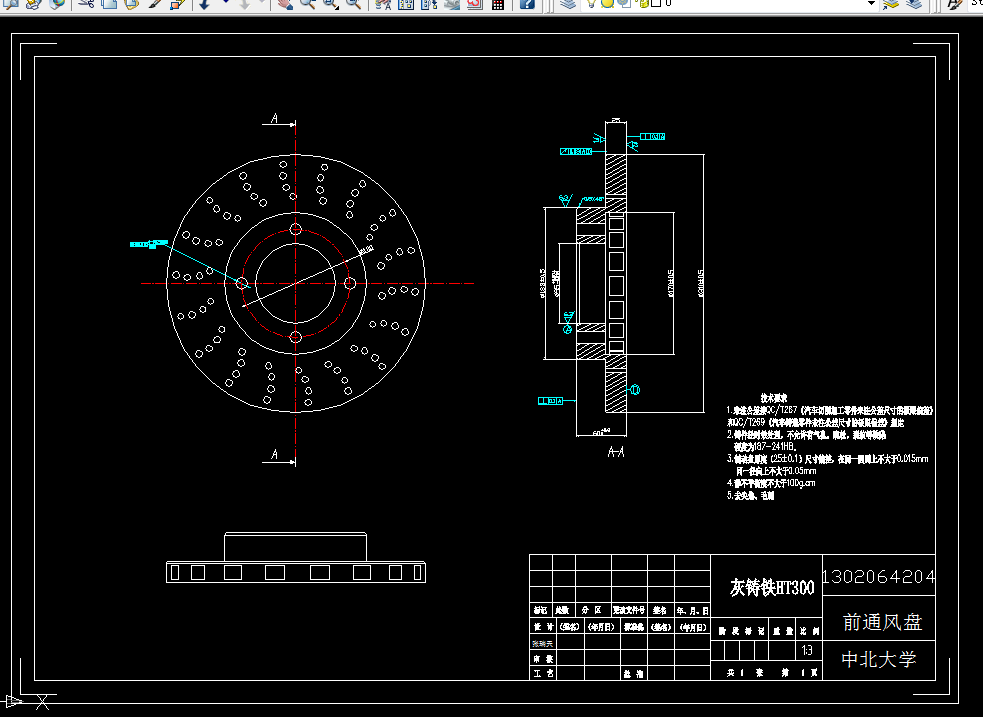Select the '年.月.日' title block cell
This screenshot has width=983, height=717.
click(693, 610)
